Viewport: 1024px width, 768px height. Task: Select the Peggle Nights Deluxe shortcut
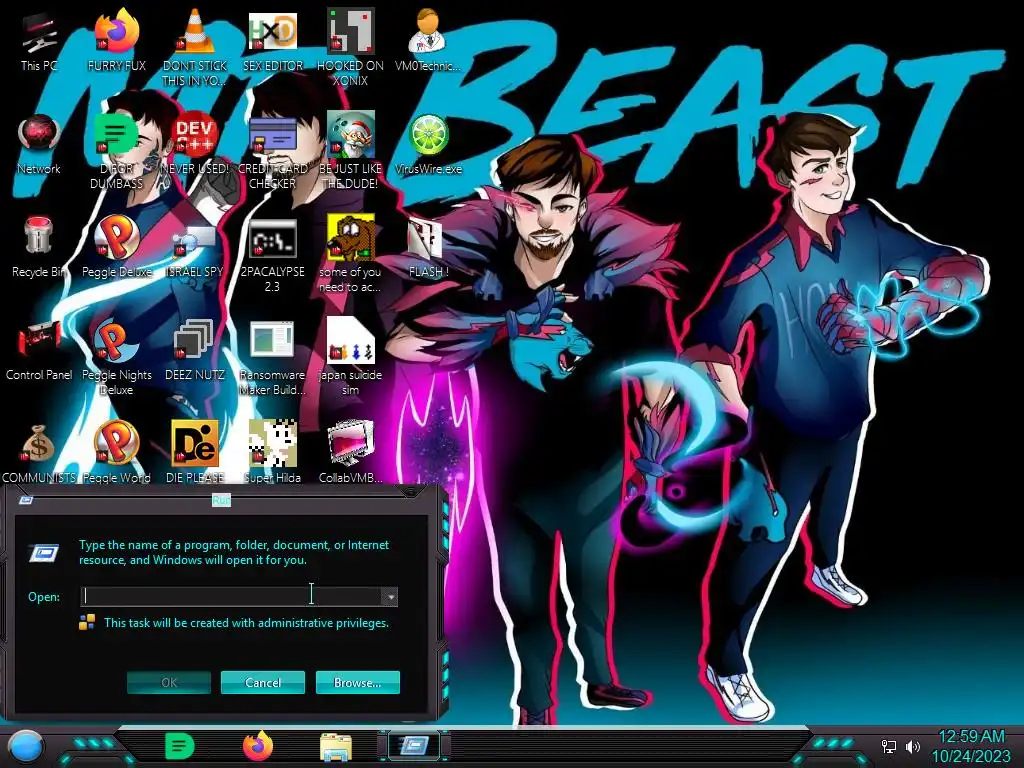pos(116,357)
